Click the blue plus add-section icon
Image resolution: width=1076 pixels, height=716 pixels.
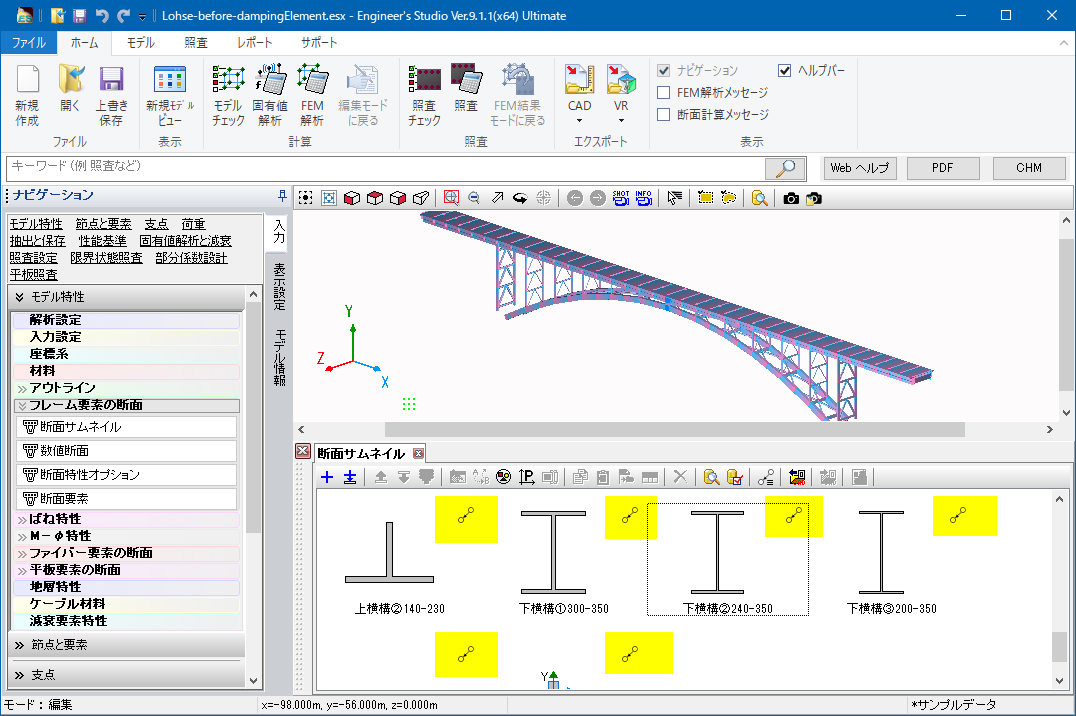click(327, 478)
